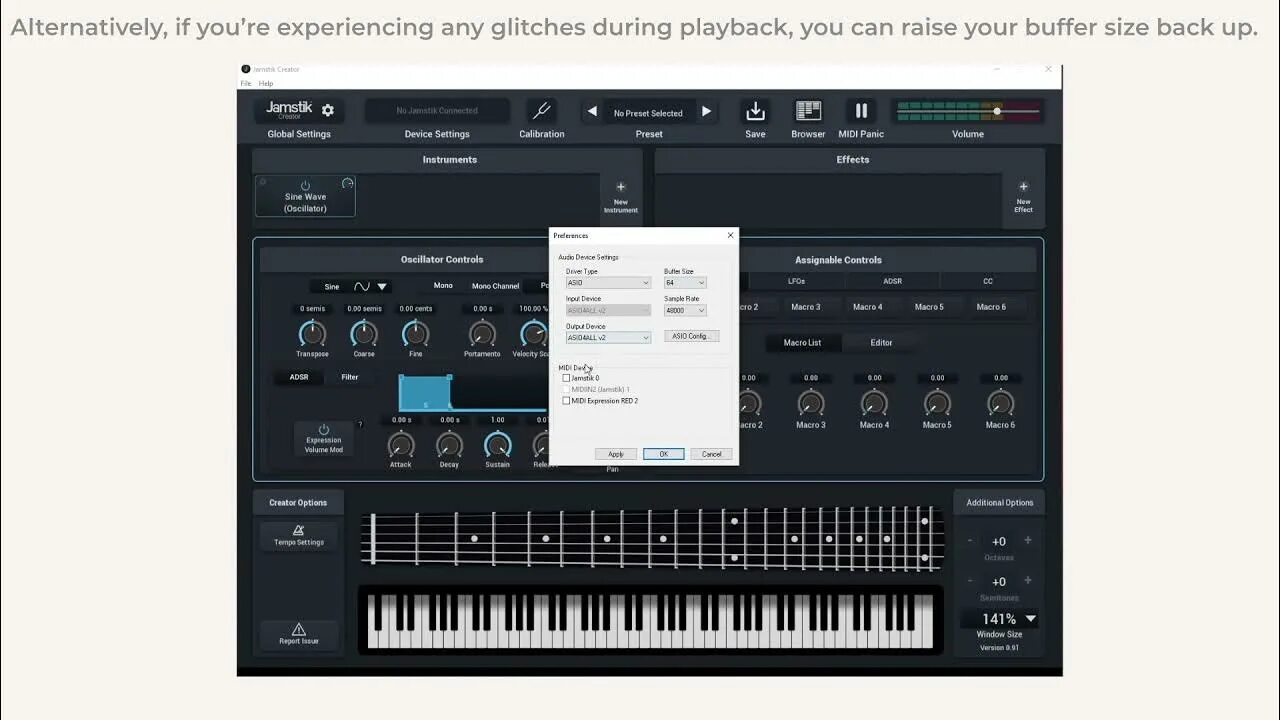Open Global Settings gear icon
This screenshot has height=720, width=1280.
[x=327, y=110]
